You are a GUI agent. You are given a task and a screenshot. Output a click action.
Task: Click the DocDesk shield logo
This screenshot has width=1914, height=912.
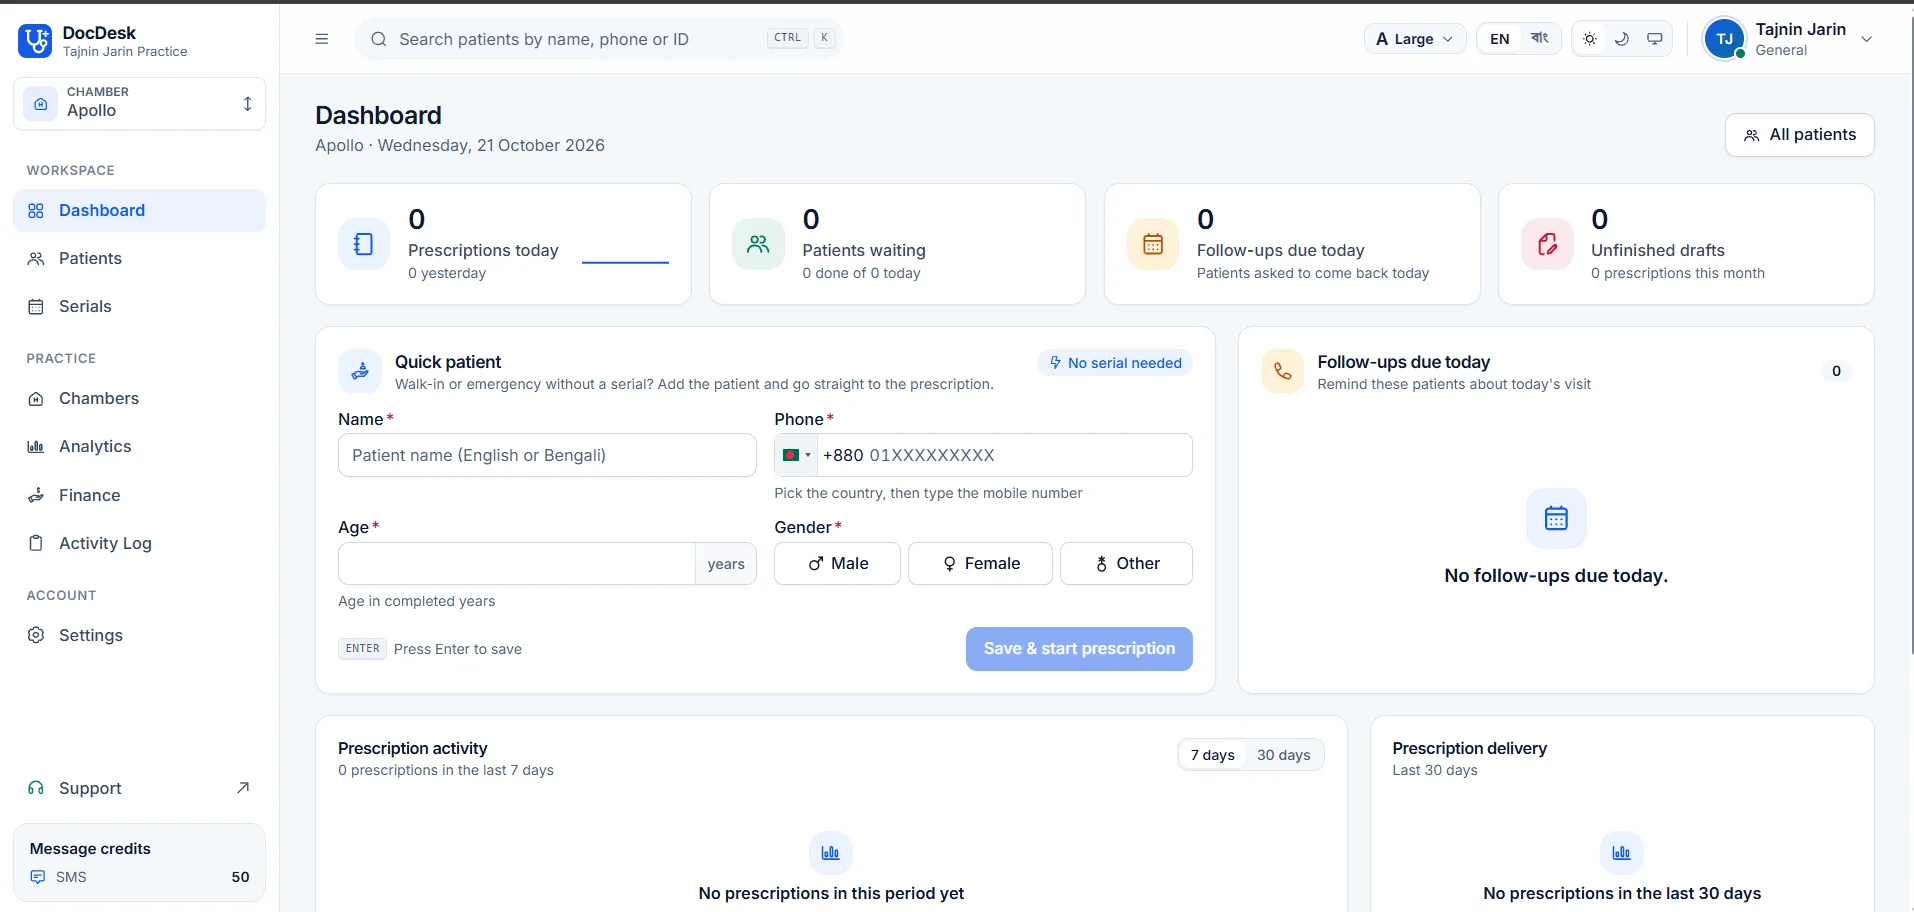(35, 41)
